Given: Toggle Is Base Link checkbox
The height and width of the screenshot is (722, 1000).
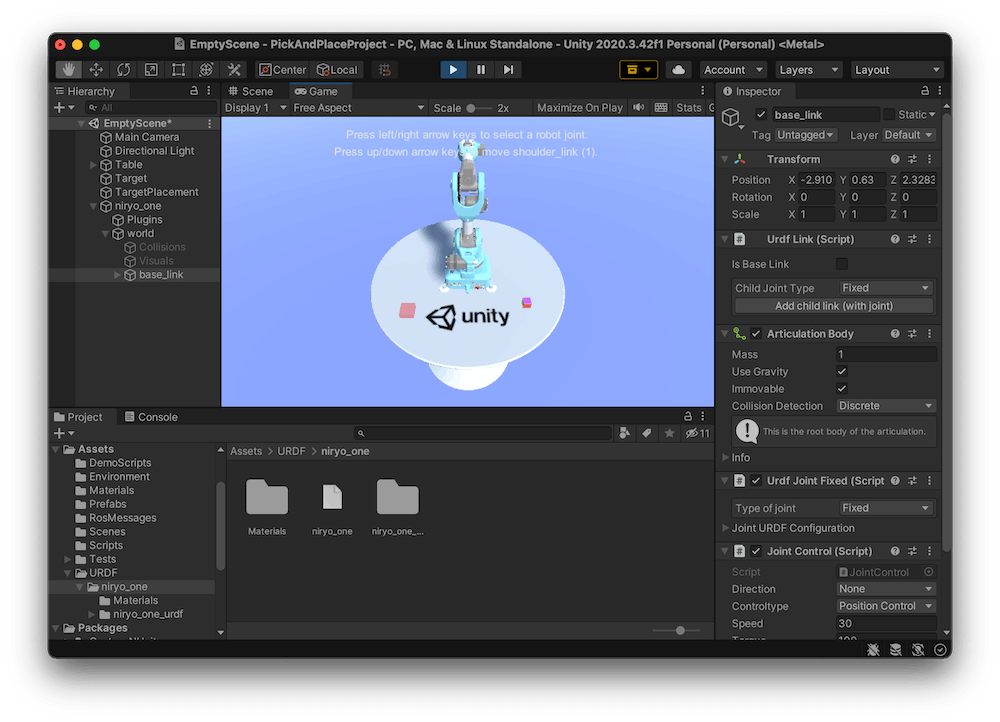Looking at the screenshot, I should pyautogui.click(x=842, y=264).
